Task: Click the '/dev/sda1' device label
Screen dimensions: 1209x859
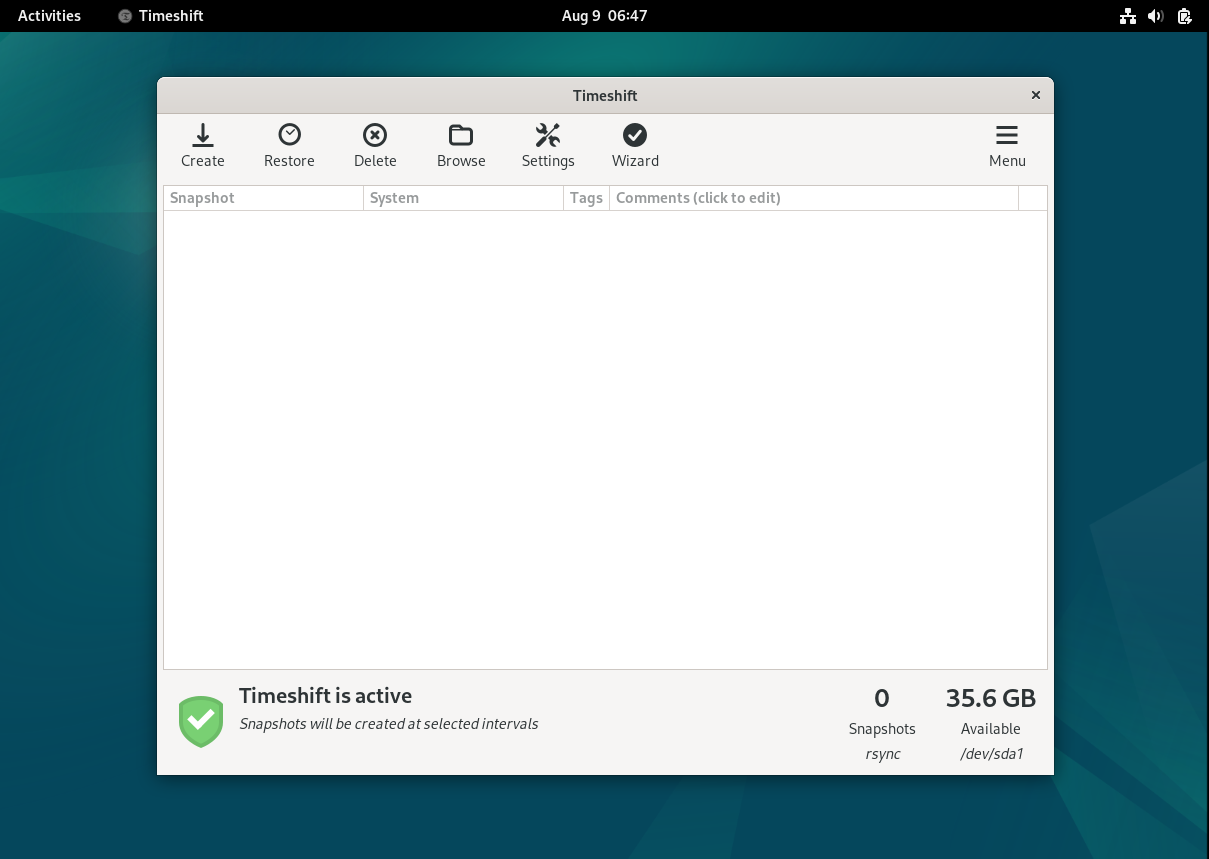Action: pos(991,754)
